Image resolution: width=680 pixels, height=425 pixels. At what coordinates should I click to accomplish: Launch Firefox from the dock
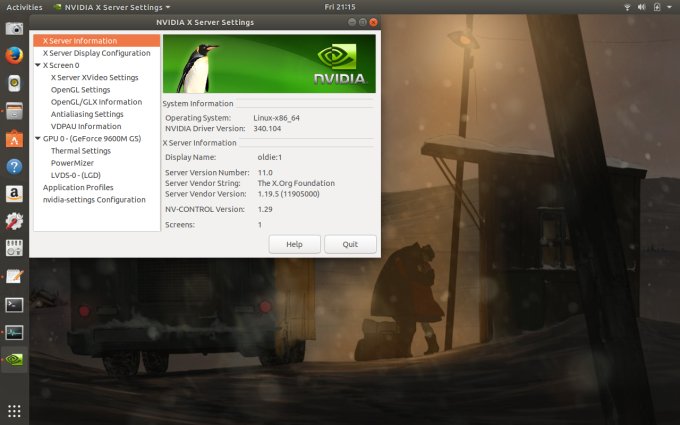click(x=14, y=56)
